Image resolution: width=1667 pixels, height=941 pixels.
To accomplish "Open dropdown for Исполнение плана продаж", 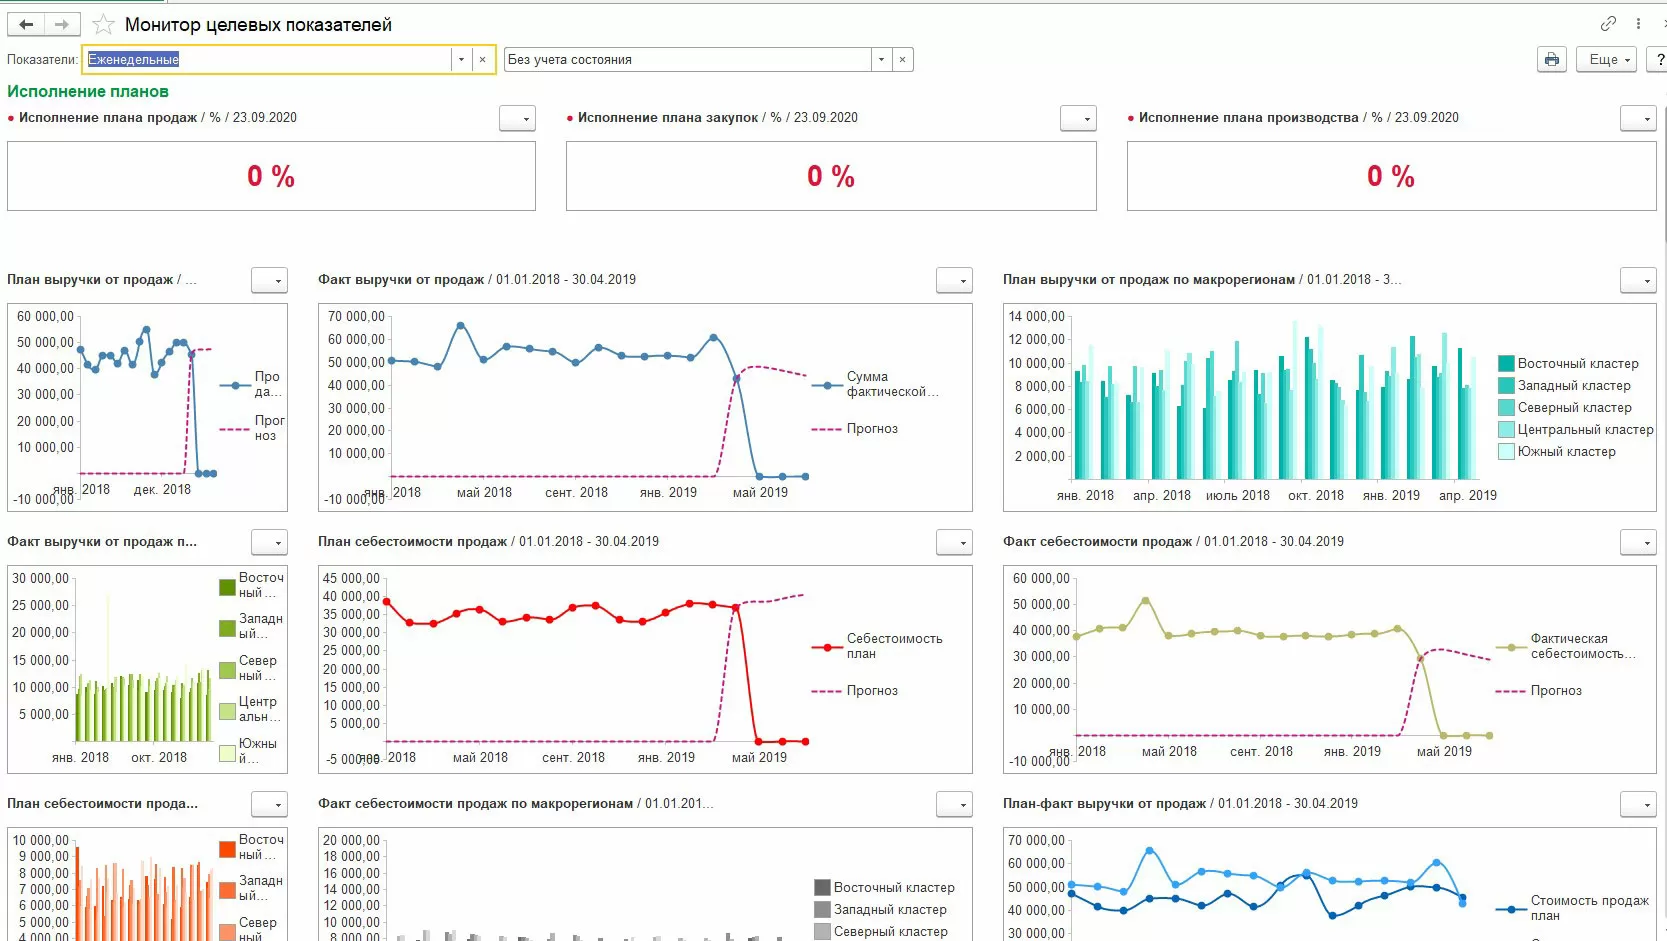I will pyautogui.click(x=518, y=118).
